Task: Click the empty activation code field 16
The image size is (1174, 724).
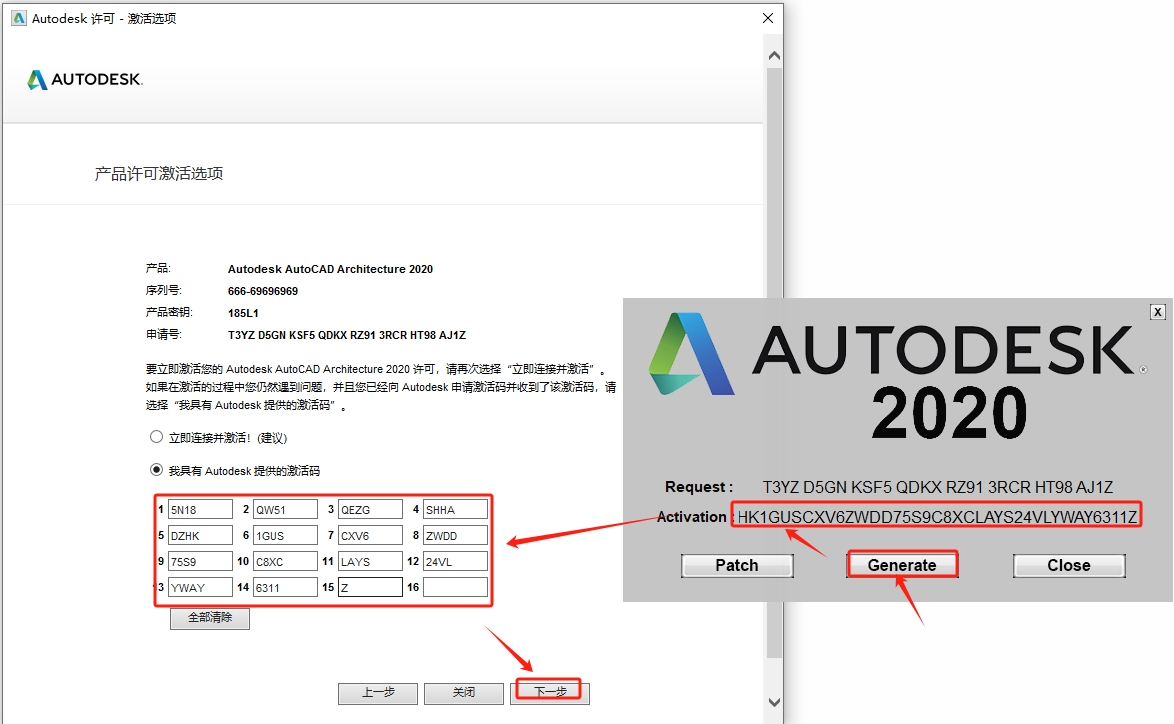Action: click(455, 587)
